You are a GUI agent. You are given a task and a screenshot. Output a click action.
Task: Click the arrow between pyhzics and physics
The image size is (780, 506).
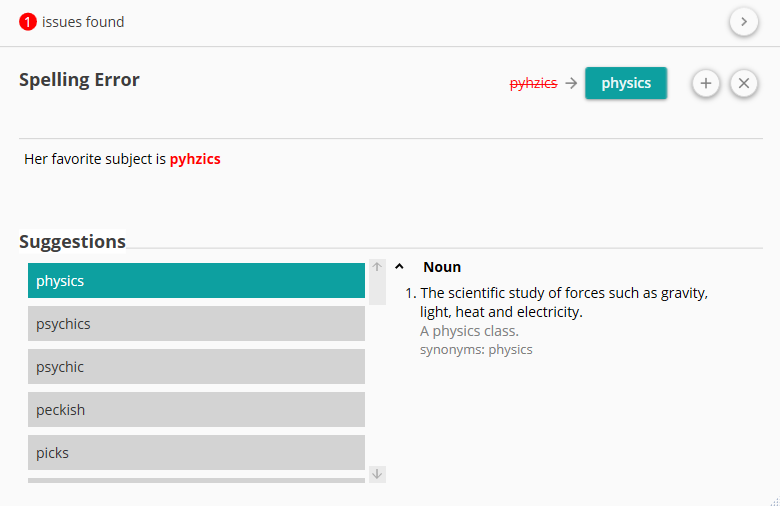point(571,83)
